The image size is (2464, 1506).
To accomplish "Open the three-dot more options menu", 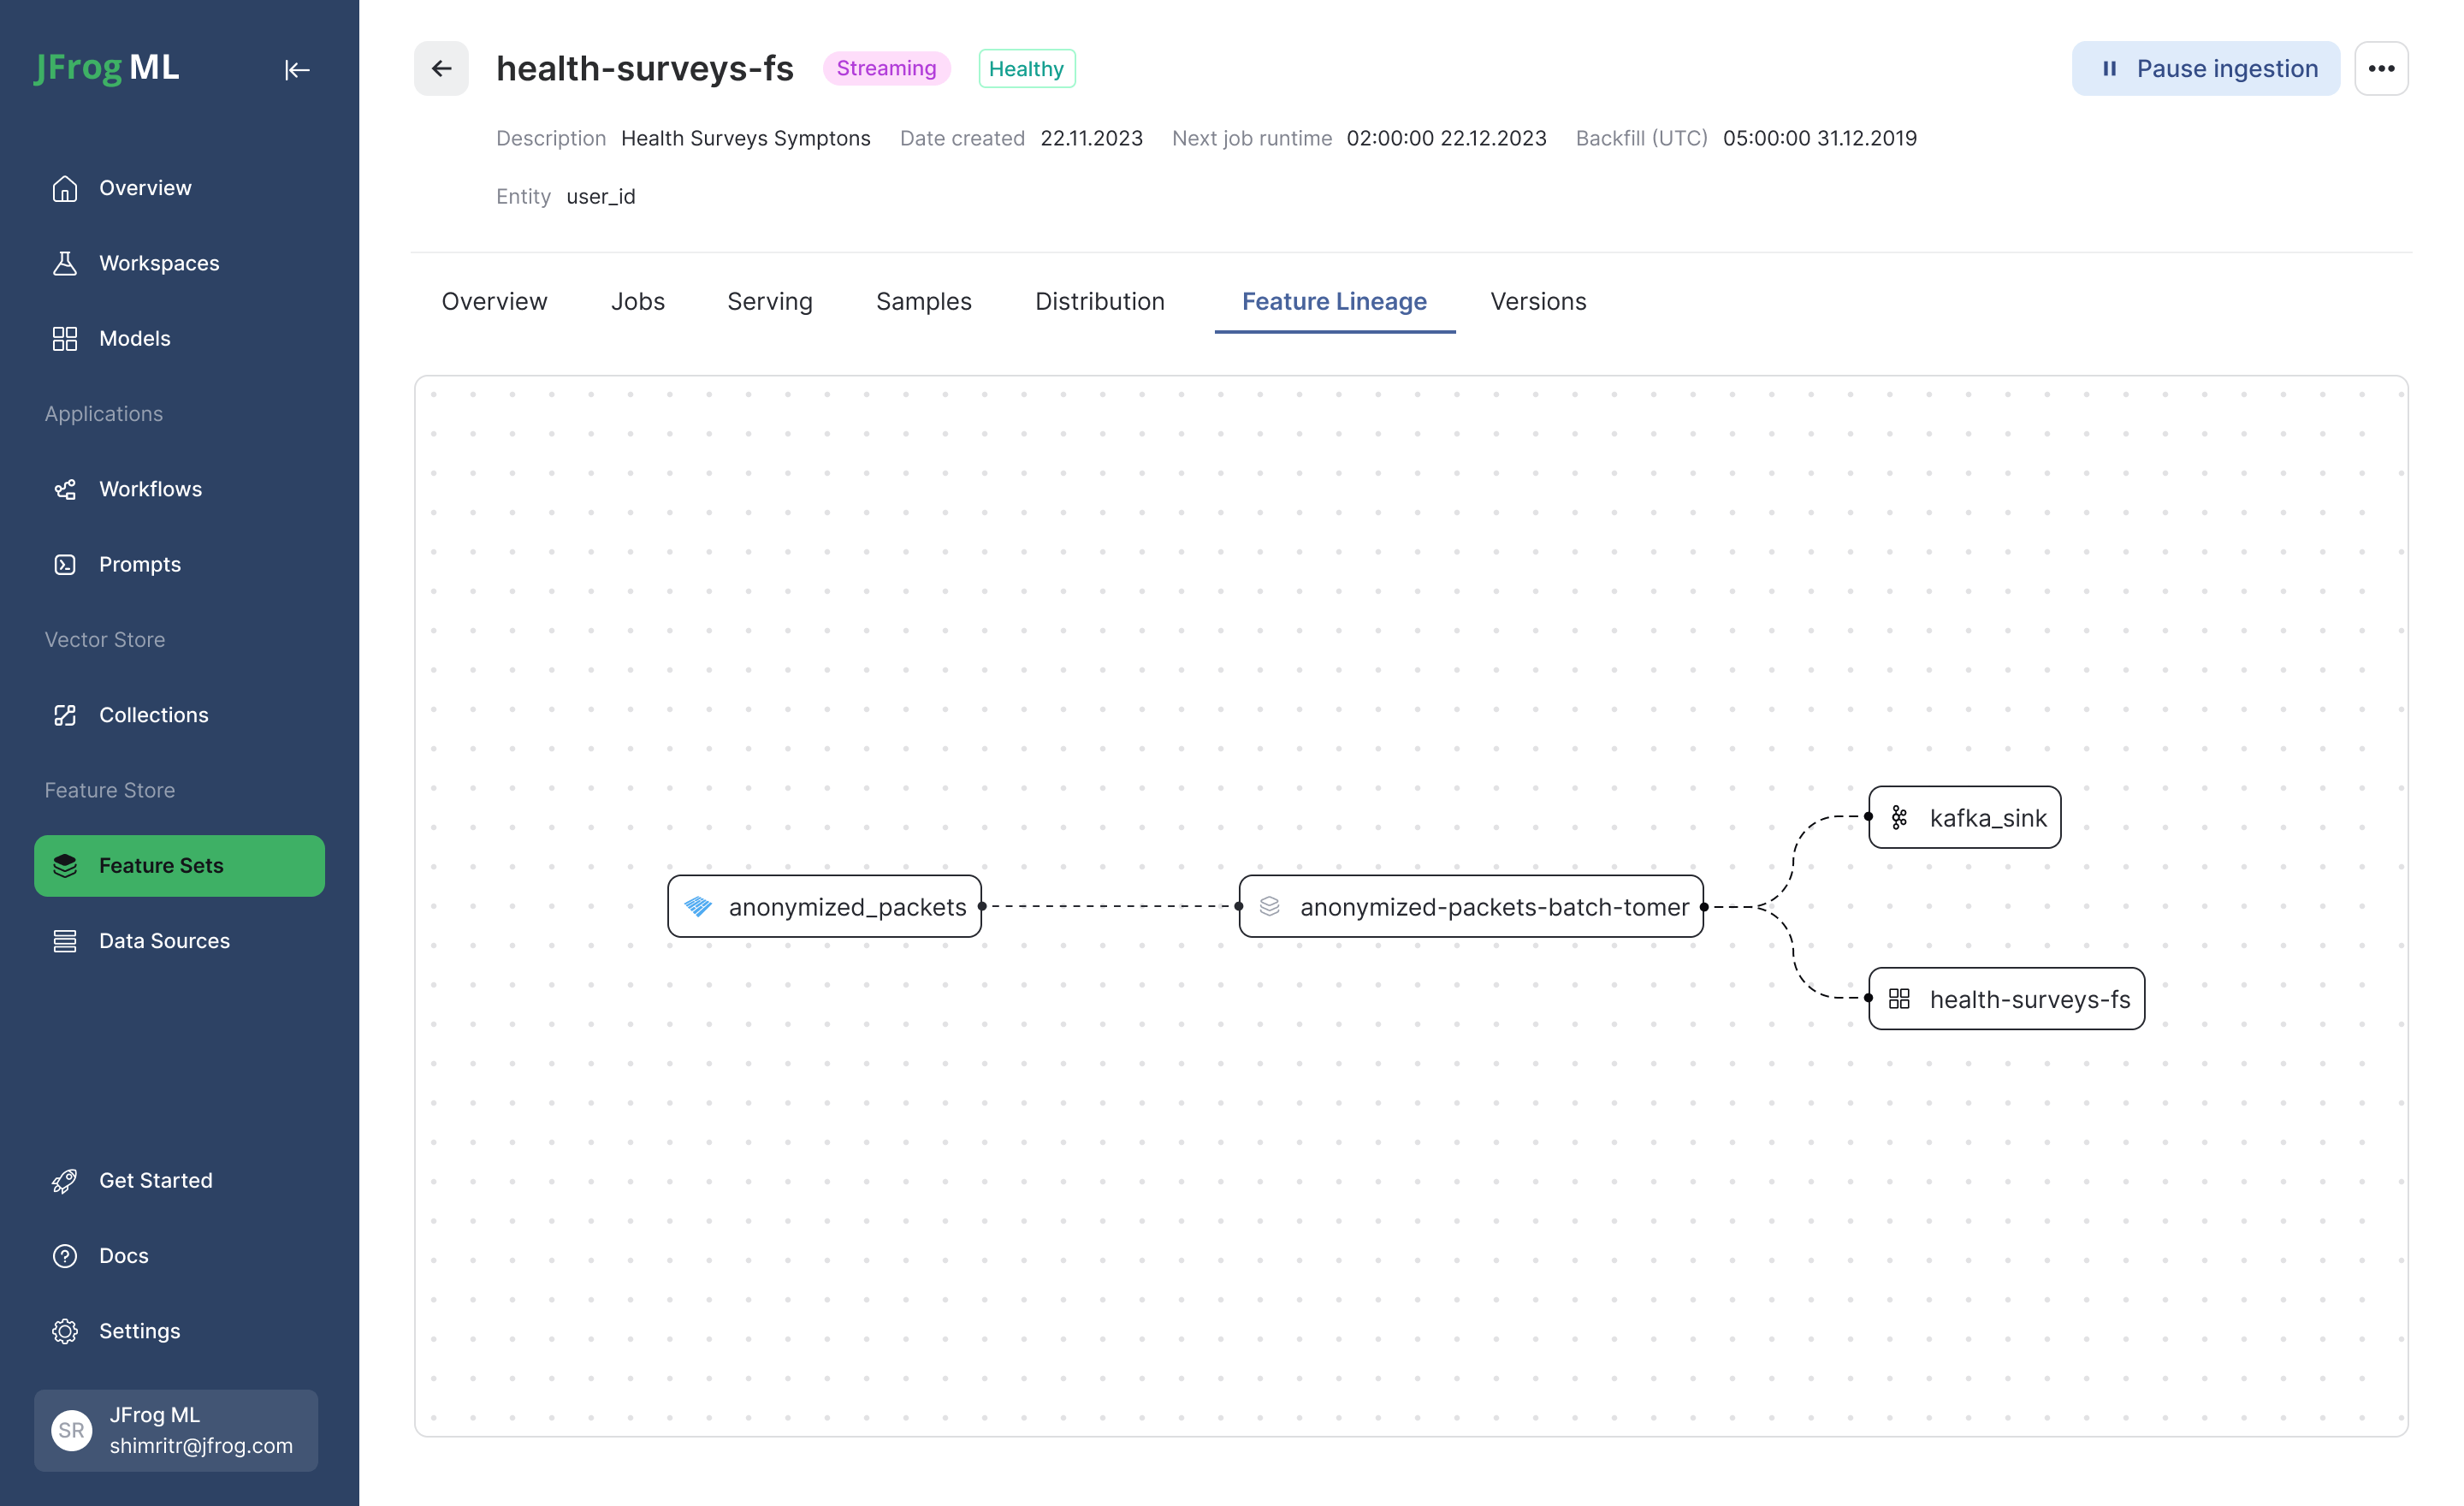I will pyautogui.click(x=2381, y=68).
